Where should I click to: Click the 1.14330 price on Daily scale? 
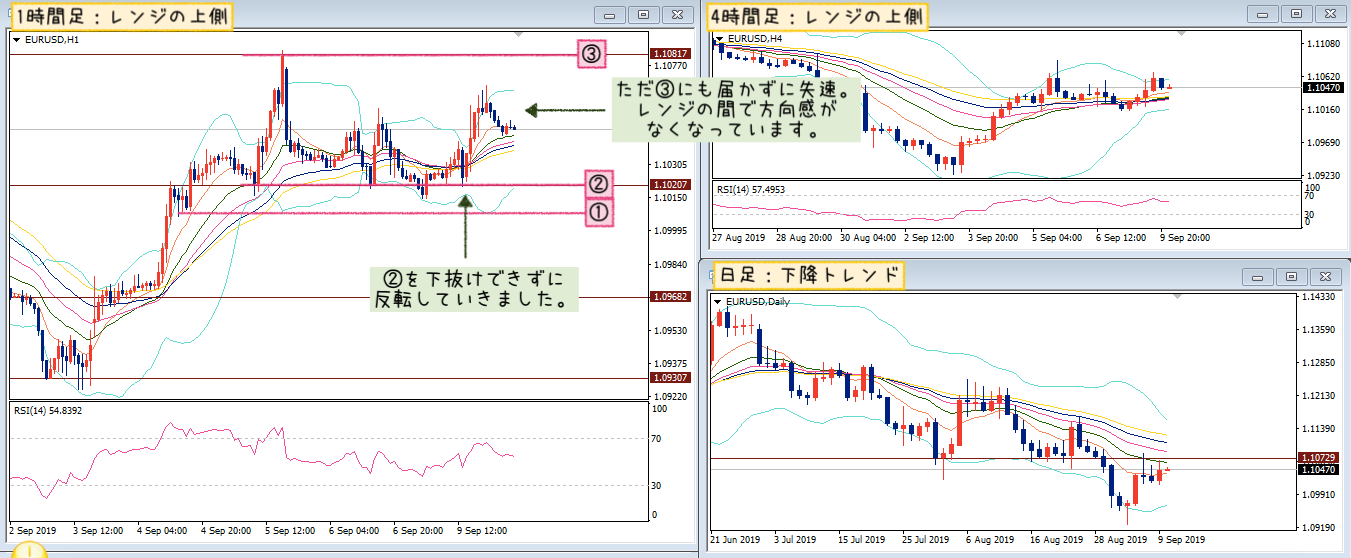point(1318,298)
